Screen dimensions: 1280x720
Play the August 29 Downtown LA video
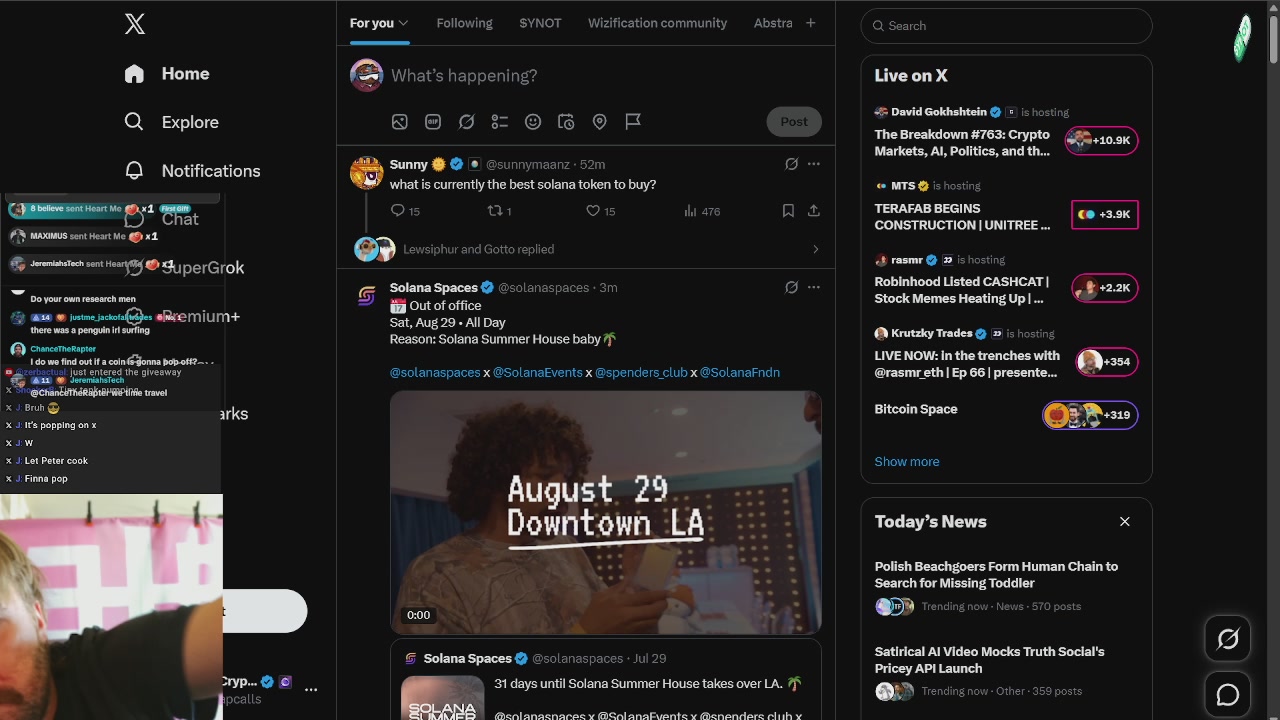[x=606, y=512]
